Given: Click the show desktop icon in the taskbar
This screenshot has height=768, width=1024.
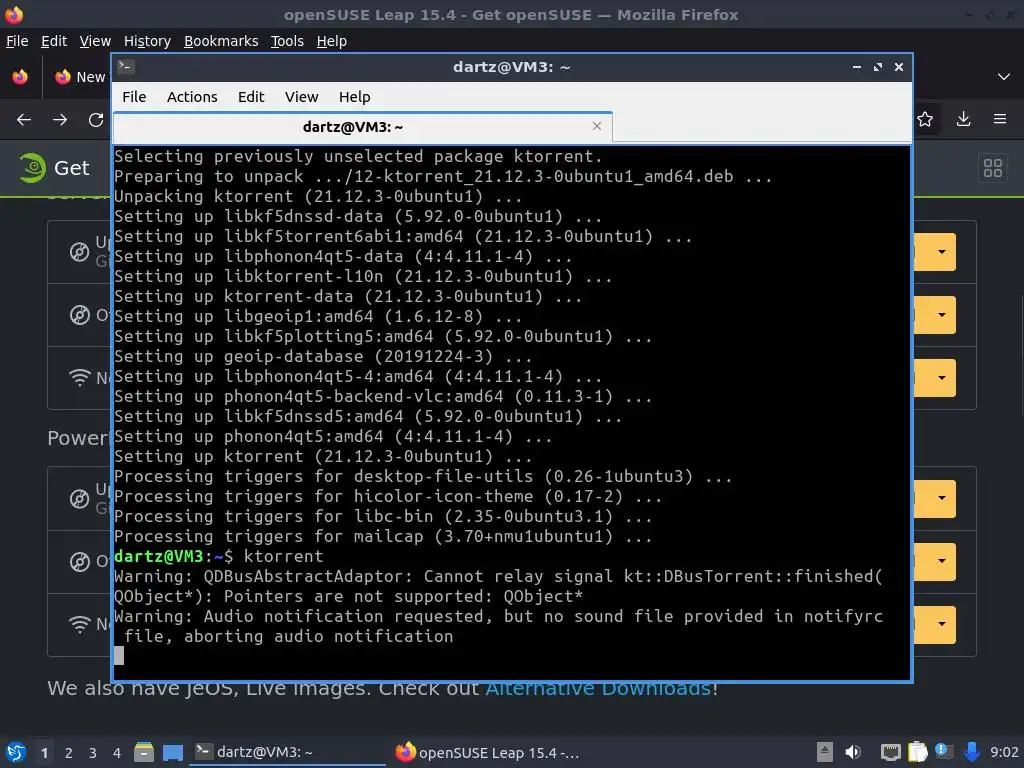Looking at the screenshot, I should tap(172, 752).
